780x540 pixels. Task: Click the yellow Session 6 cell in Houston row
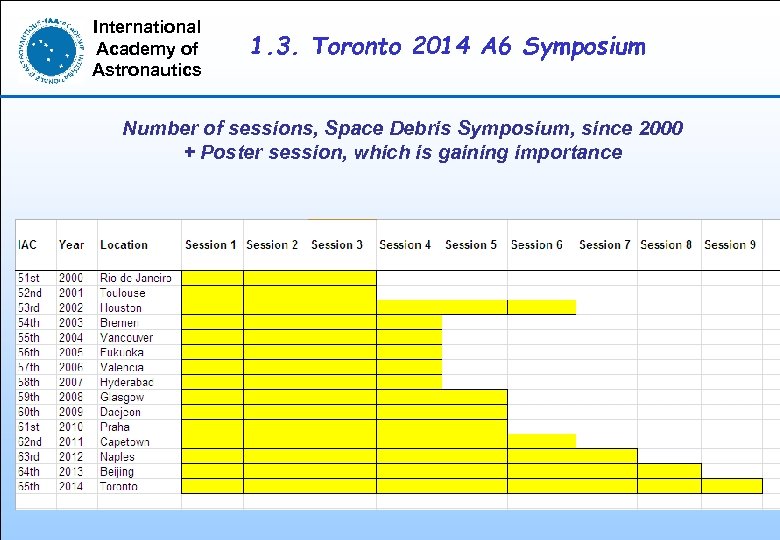coord(542,307)
